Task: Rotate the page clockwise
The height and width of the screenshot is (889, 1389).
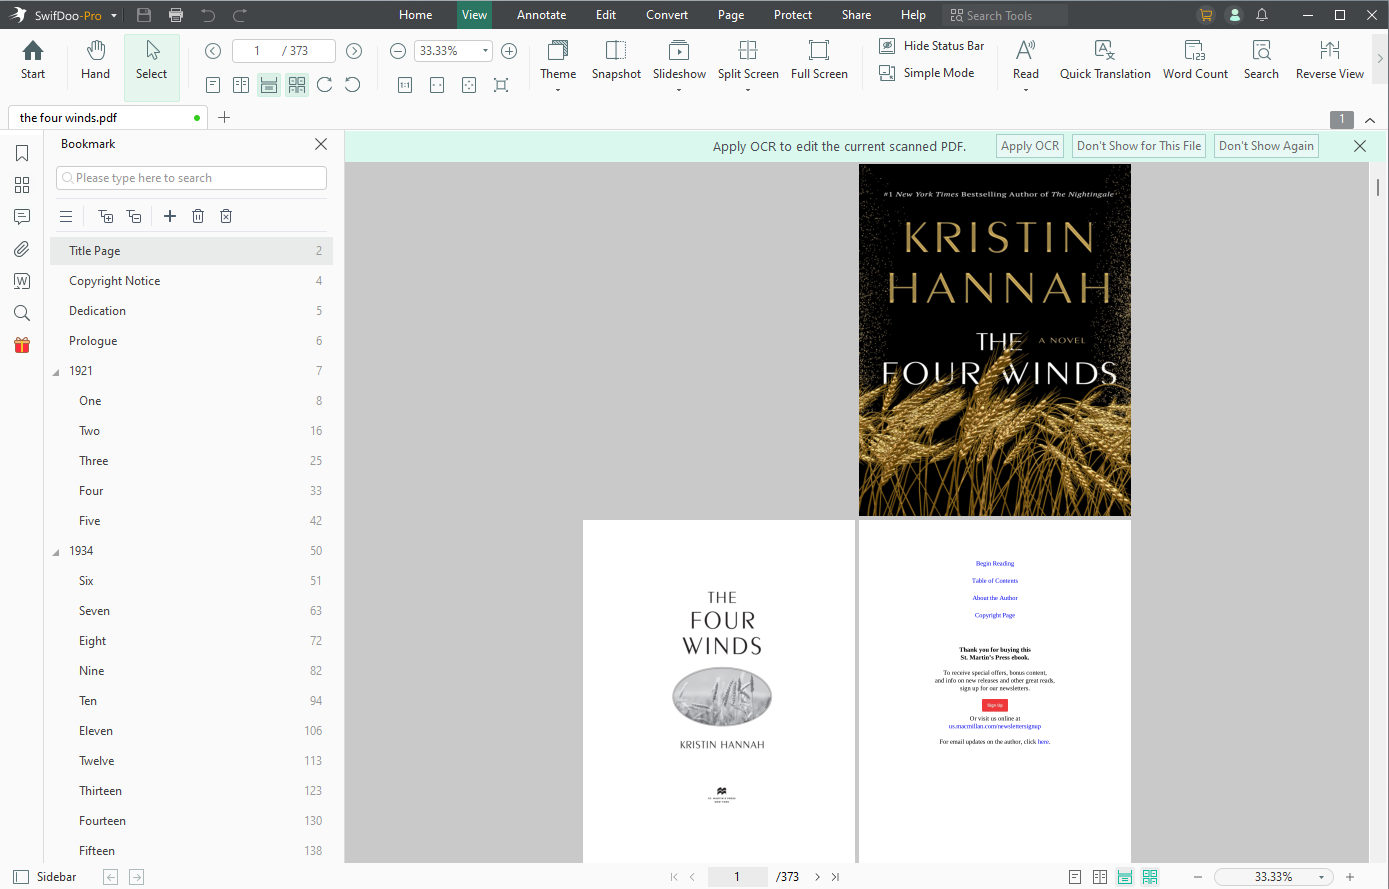Action: point(325,85)
